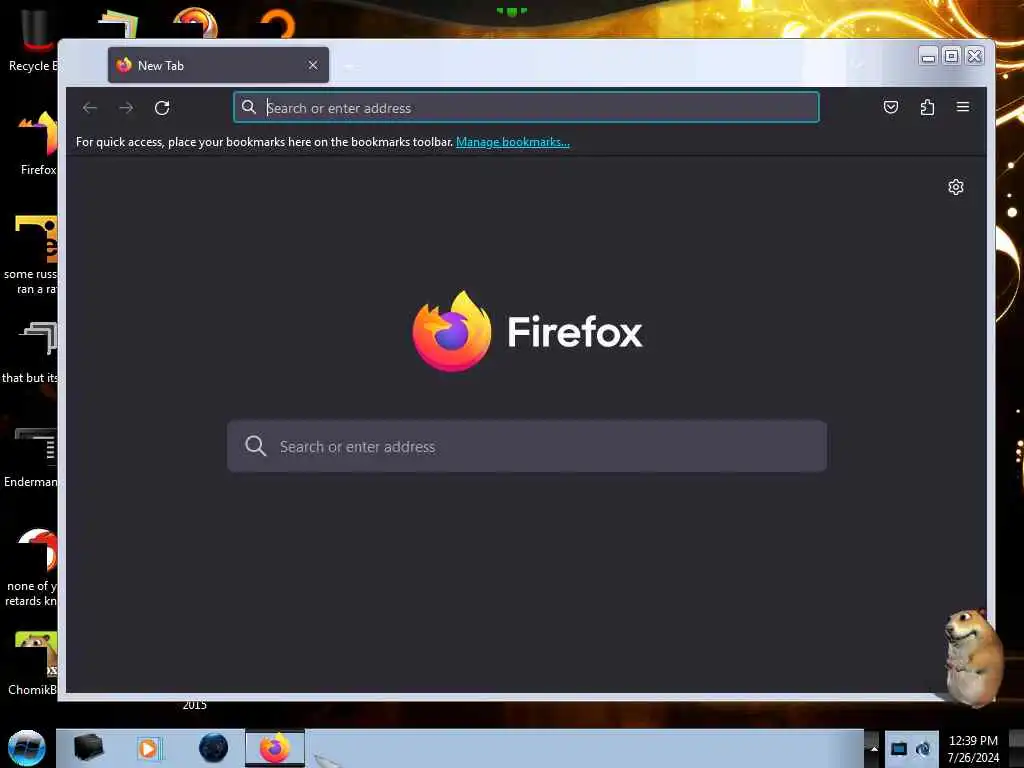
Task: Select the "that but its" desktop icon
Action: point(30,353)
